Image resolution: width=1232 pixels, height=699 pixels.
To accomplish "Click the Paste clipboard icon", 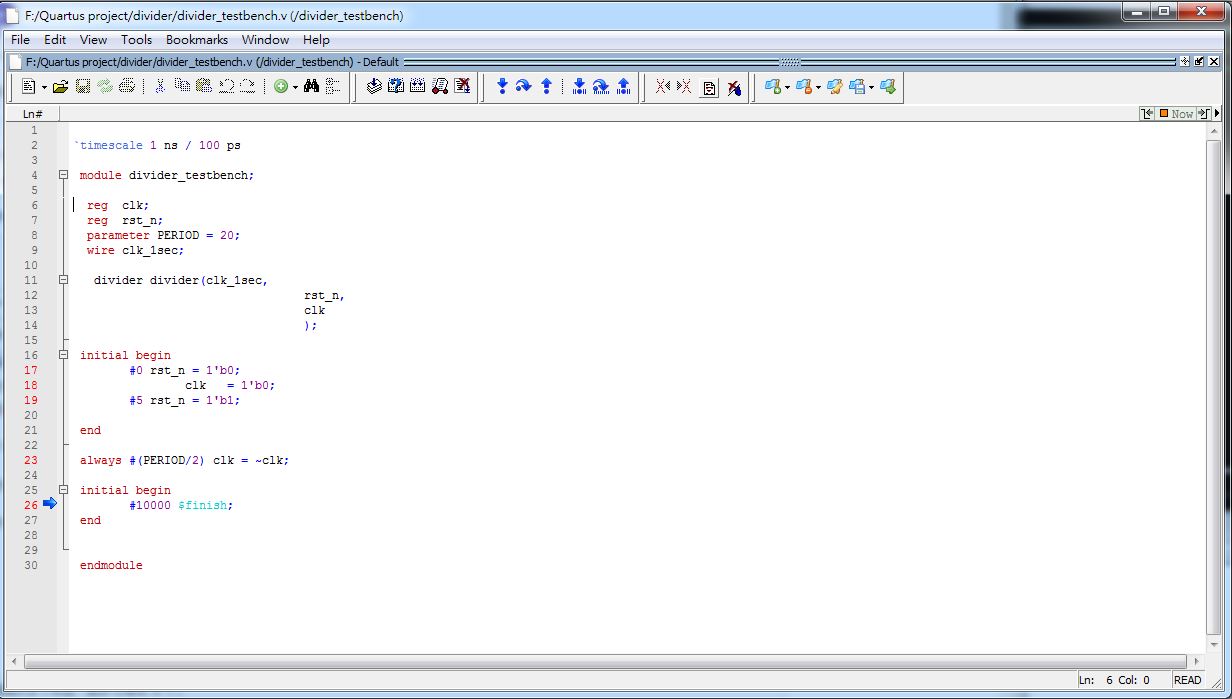I will 204,87.
